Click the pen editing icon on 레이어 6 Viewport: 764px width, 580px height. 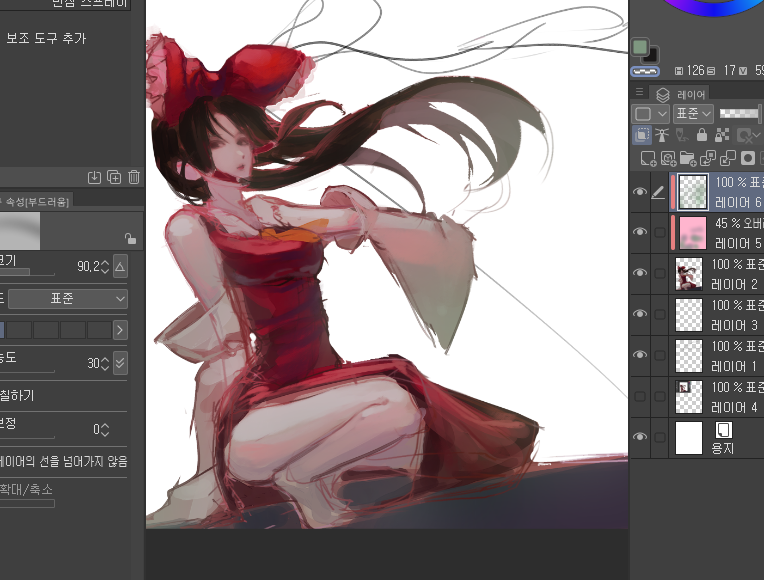[x=658, y=193]
